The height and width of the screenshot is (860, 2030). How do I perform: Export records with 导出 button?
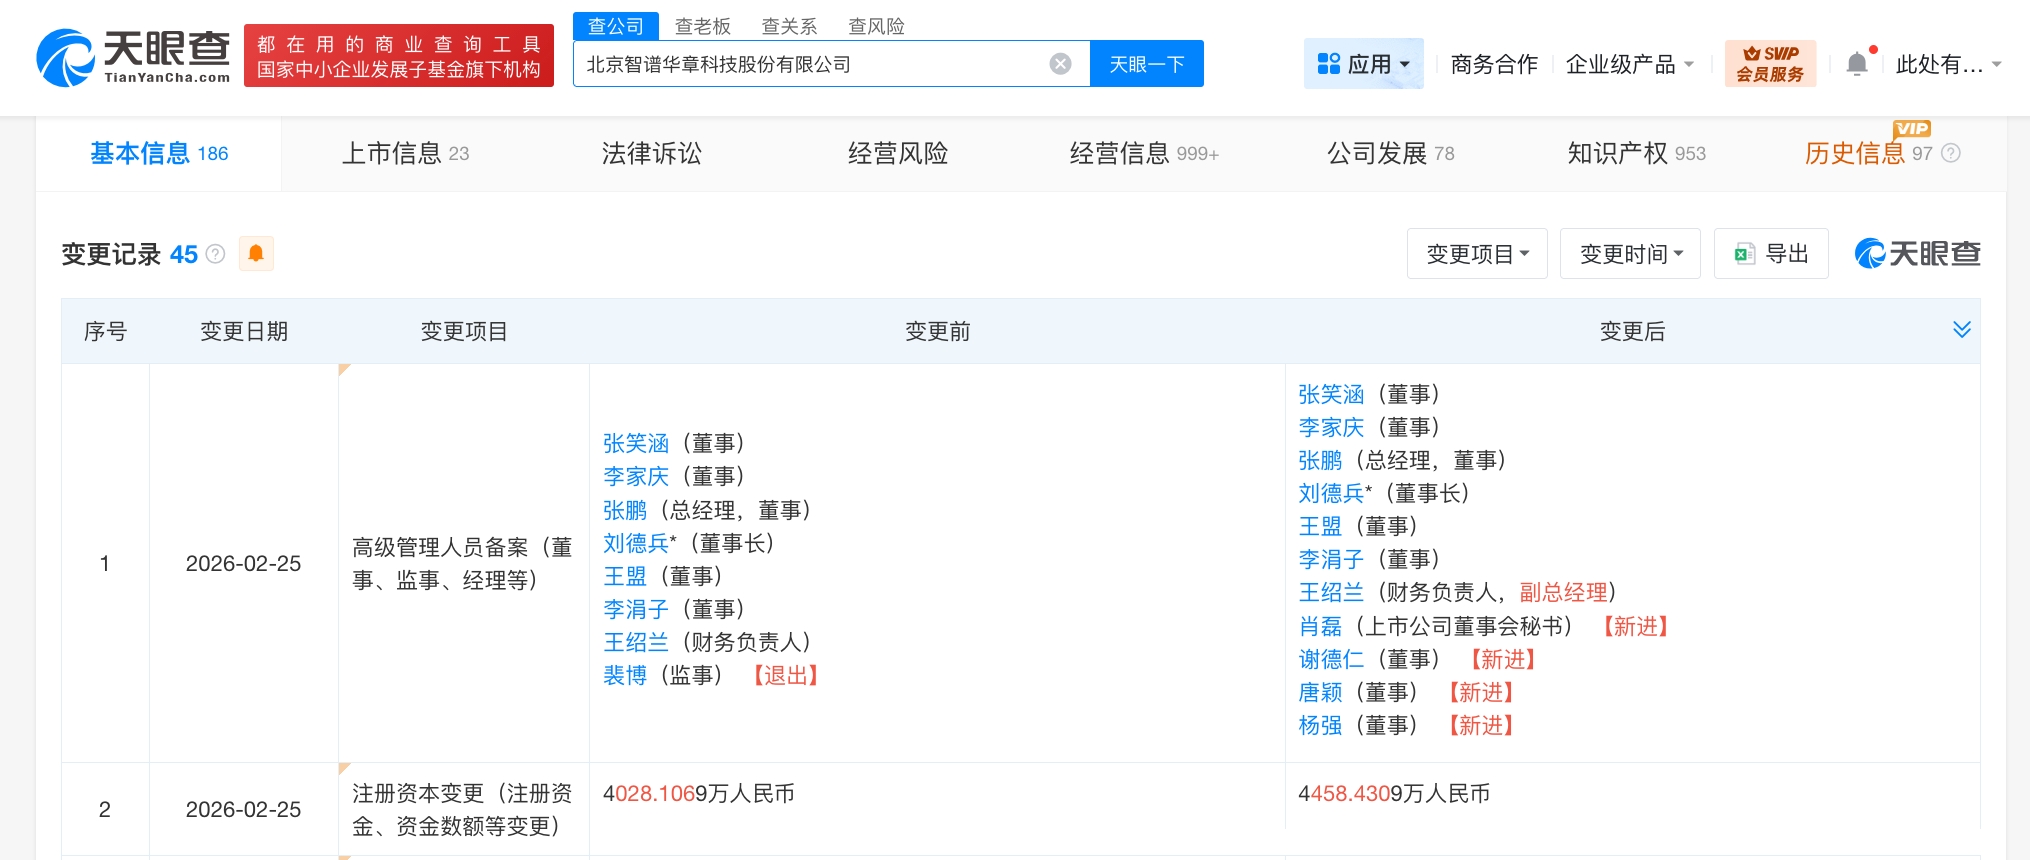[x=1771, y=254]
